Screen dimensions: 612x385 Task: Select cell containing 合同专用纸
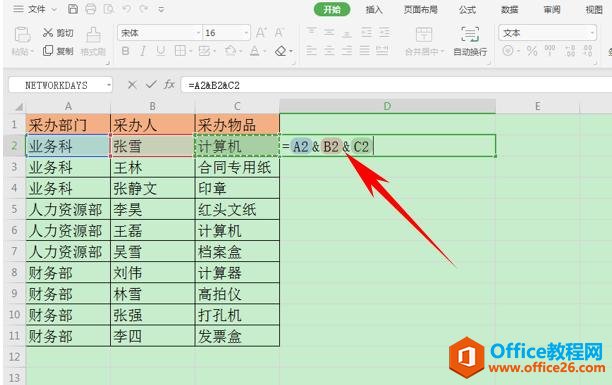click(237, 167)
